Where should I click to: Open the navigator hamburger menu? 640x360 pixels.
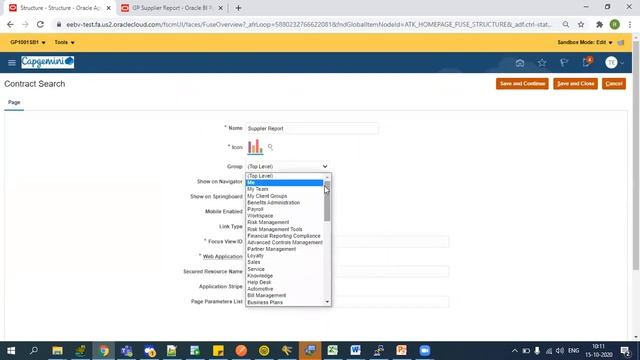pyautogui.click(x=11, y=62)
